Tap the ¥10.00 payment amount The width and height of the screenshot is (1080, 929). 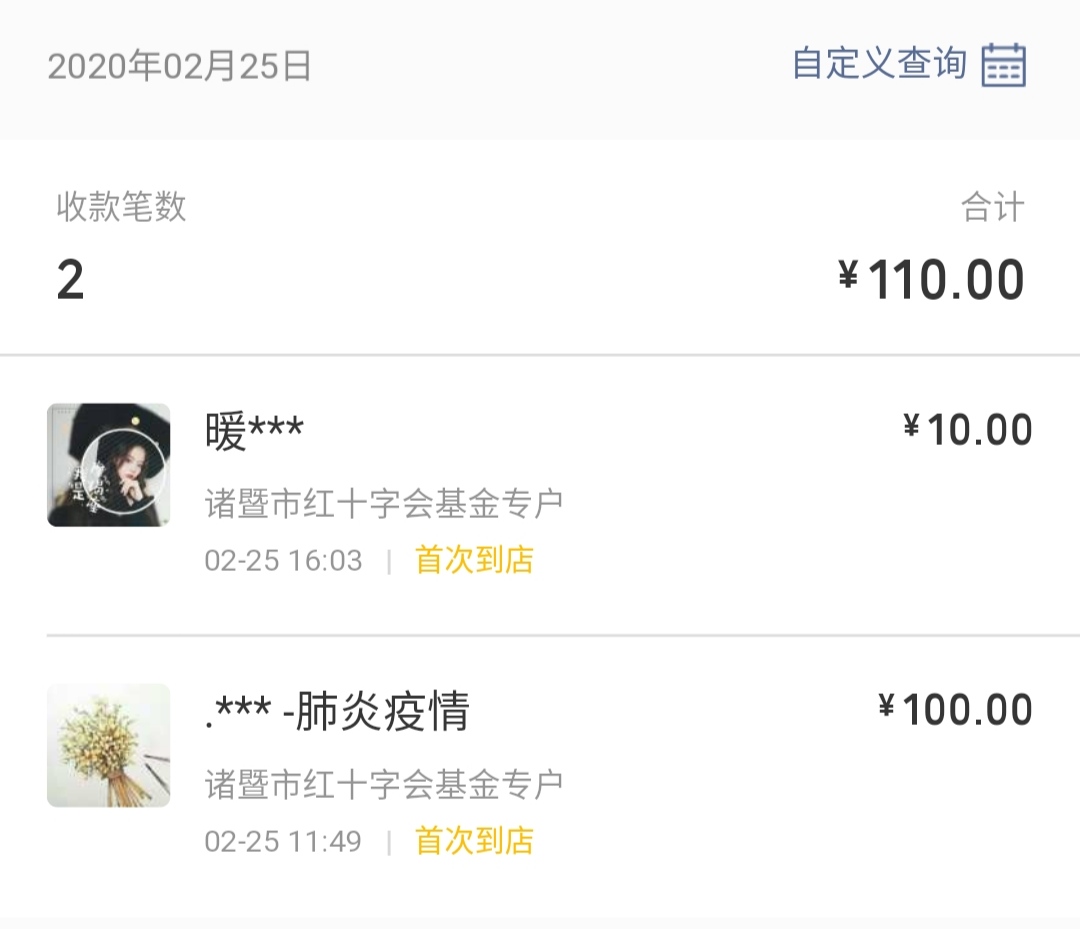point(967,430)
